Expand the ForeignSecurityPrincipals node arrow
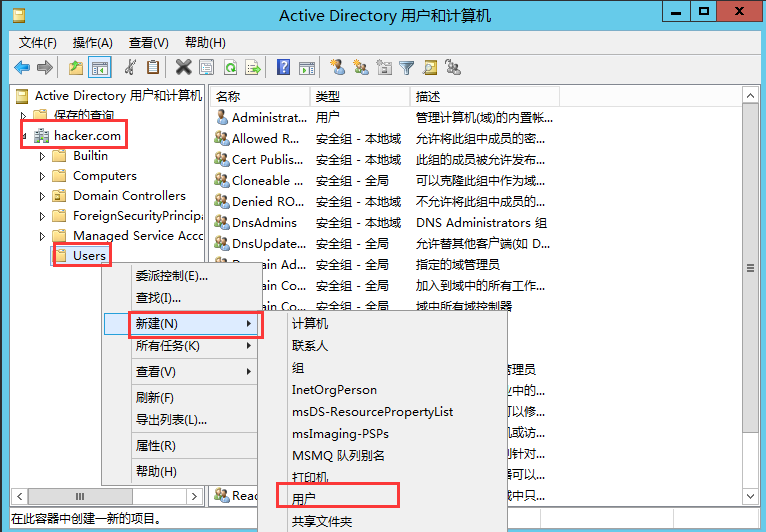766x532 pixels. click(x=42, y=216)
